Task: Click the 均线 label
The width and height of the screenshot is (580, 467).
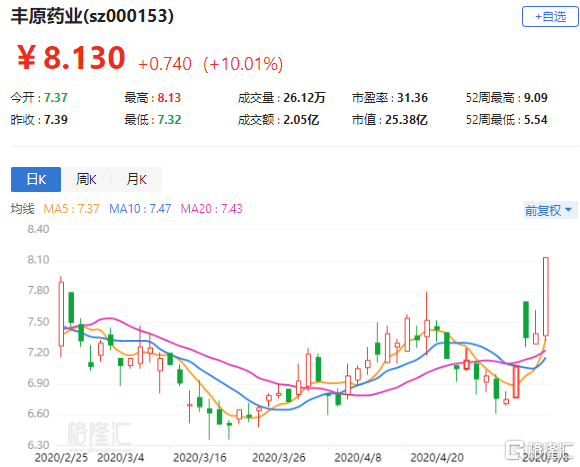Action: point(23,209)
